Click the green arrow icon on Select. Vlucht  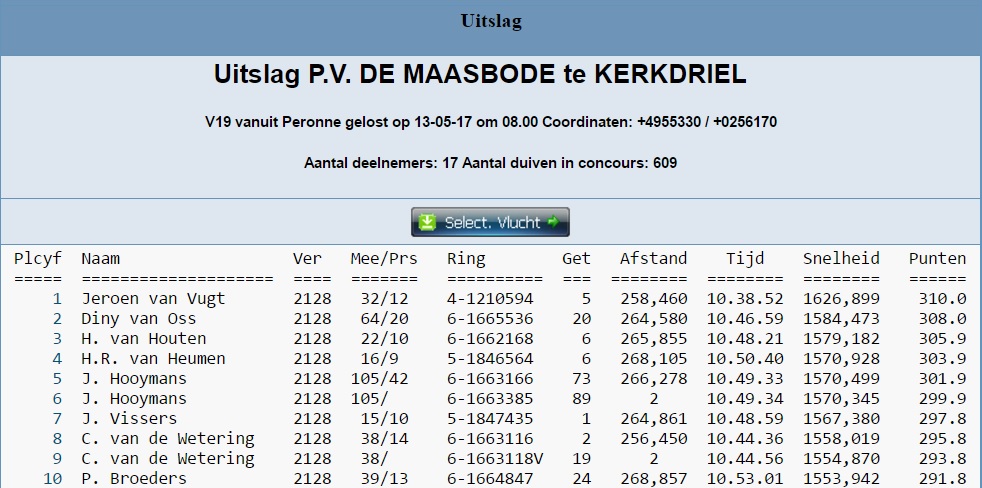tap(554, 223)
